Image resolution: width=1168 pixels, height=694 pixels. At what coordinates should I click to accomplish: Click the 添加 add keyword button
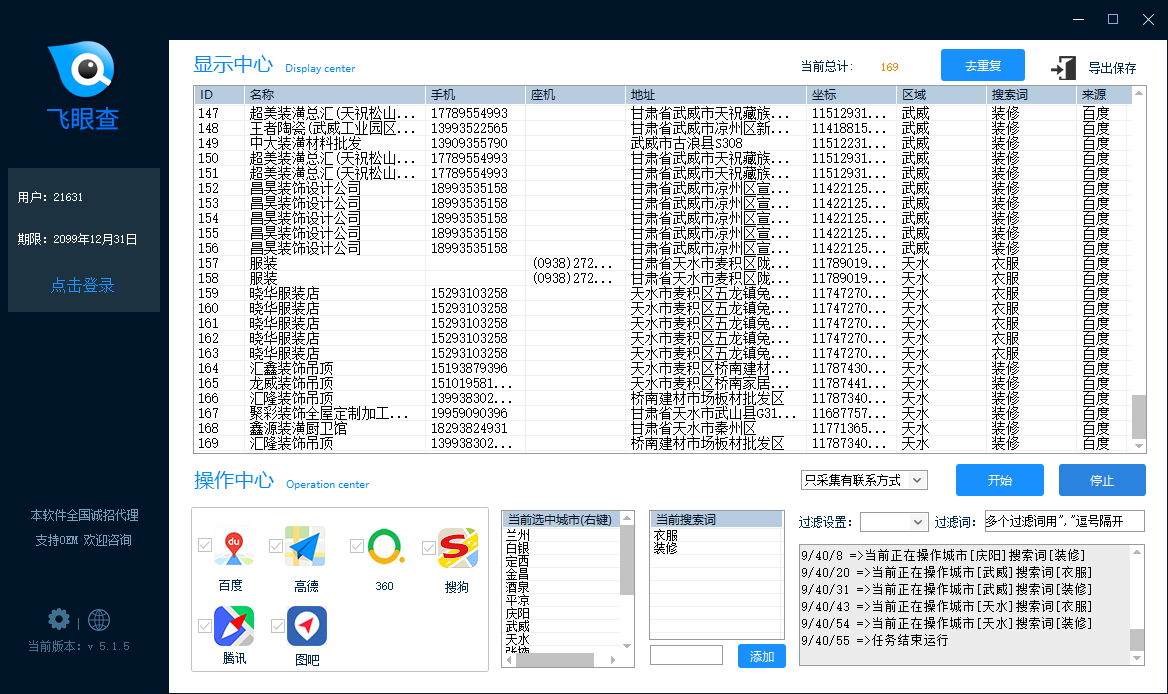click(761, 656)
